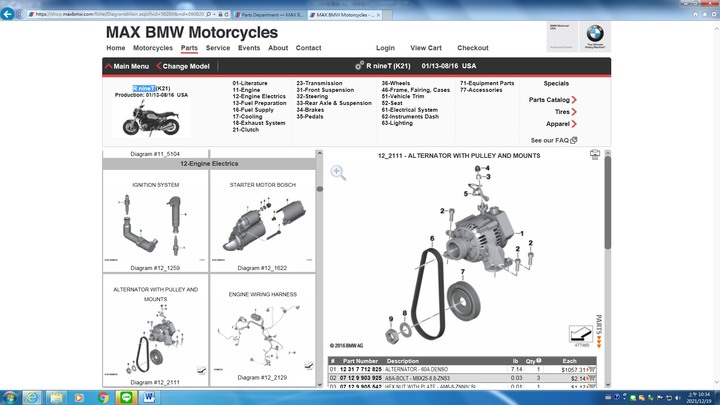The width and height of the screenshot is (720, 405).
Task: Click the BMW roundel logo
Action: pos(595,34)
